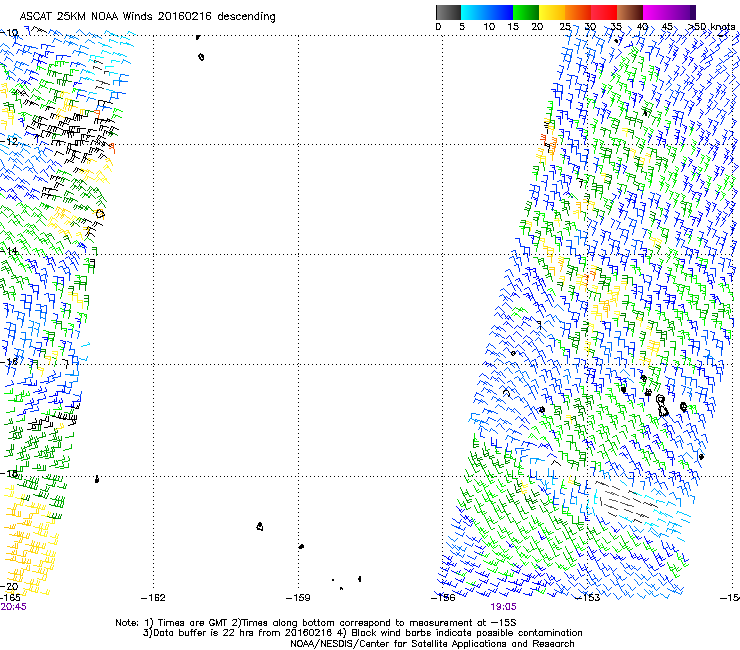Click the magenta-purple 40–50 knot legend segment
The image size is (740, 650).
669,12
